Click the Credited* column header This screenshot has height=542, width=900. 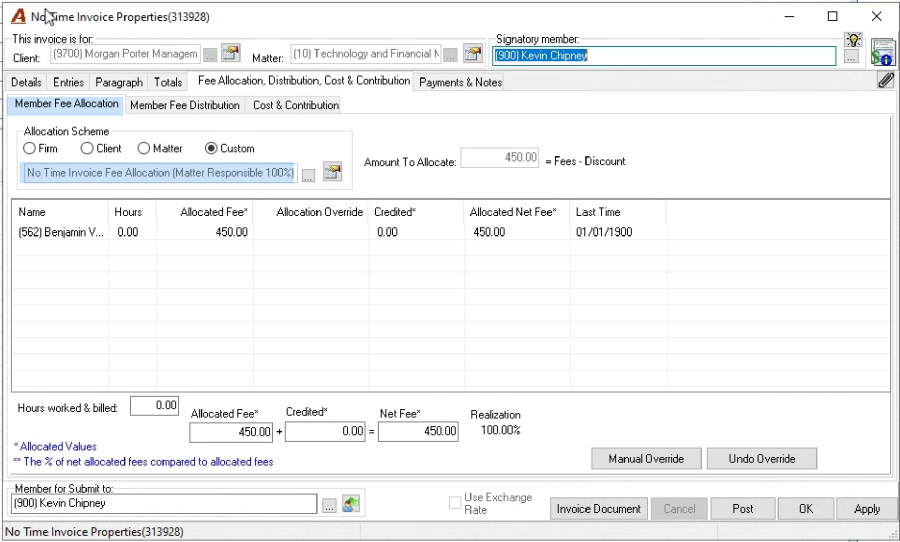[x=416, y=212]
